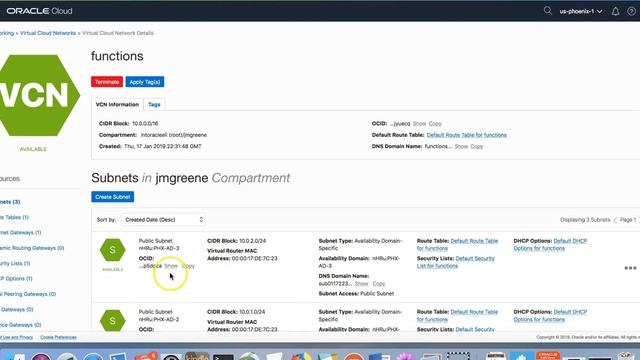Viewport: 640px width, 360px height.
Task: Click the Oracle Cloud logo
Action: [39, 11]
